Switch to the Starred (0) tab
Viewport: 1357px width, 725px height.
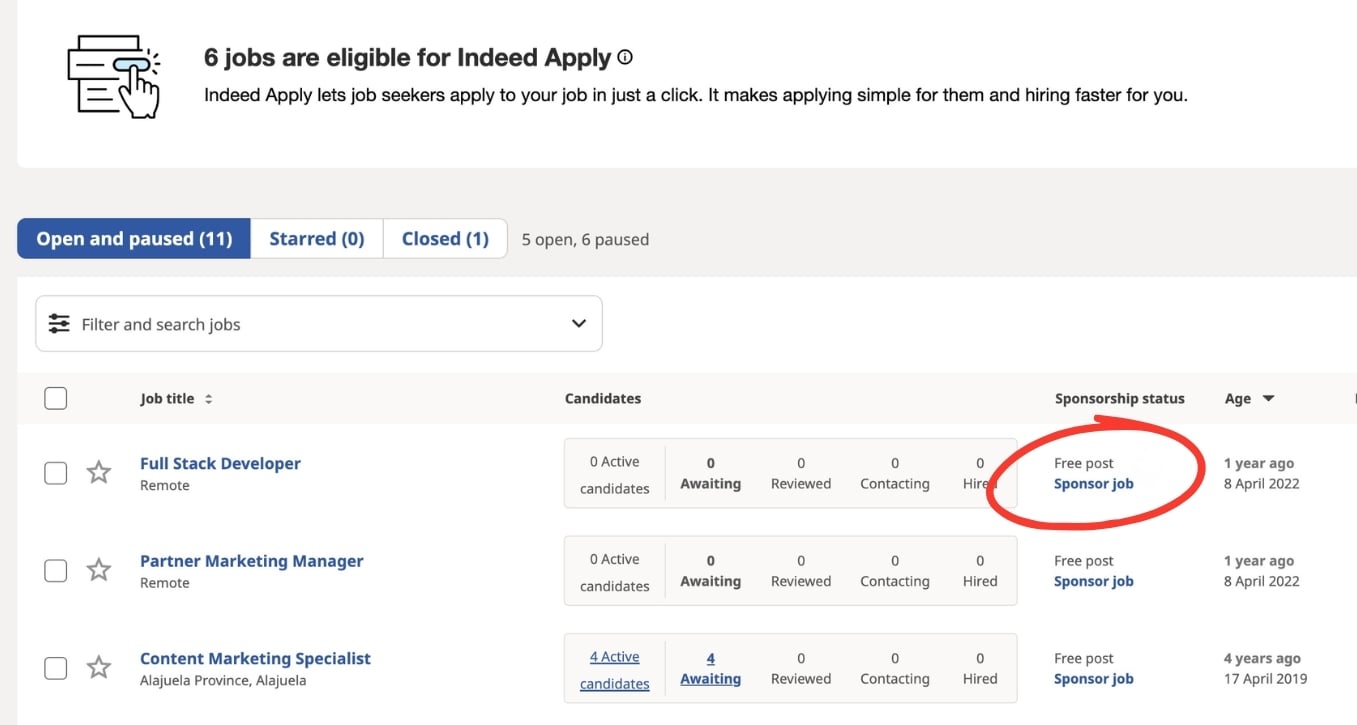[x=317, y=239]
